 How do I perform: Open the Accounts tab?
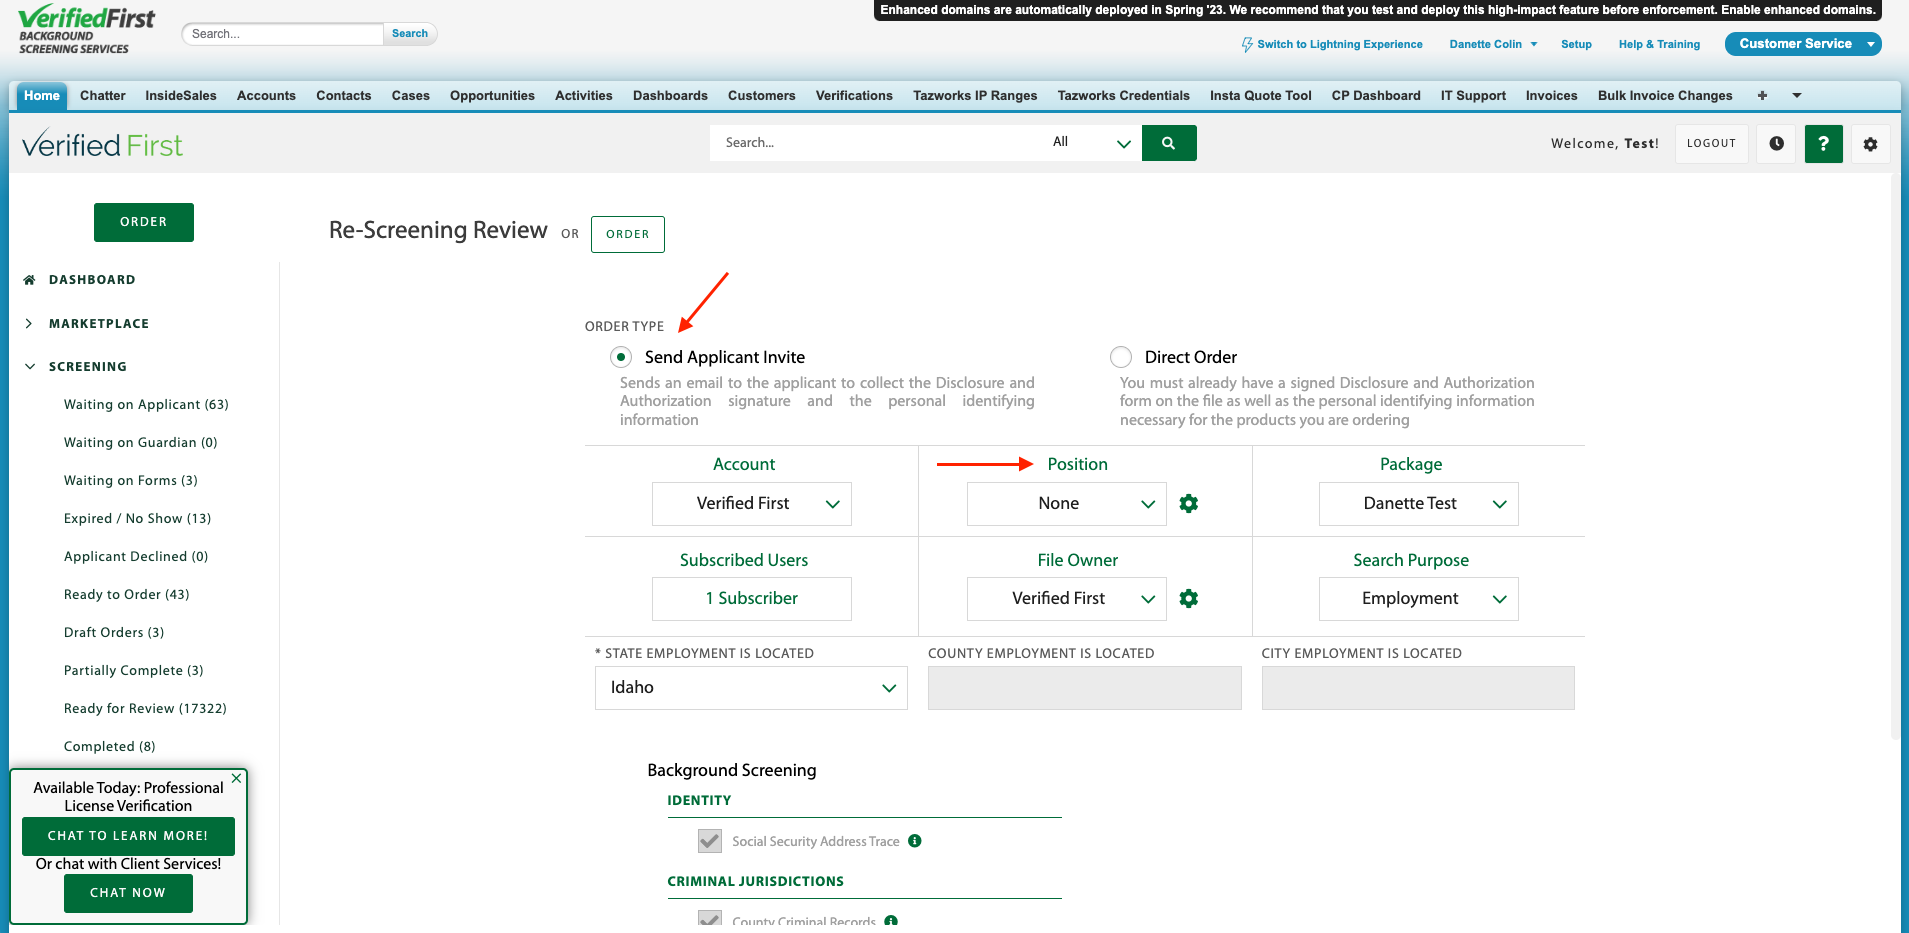click(266, 96)
